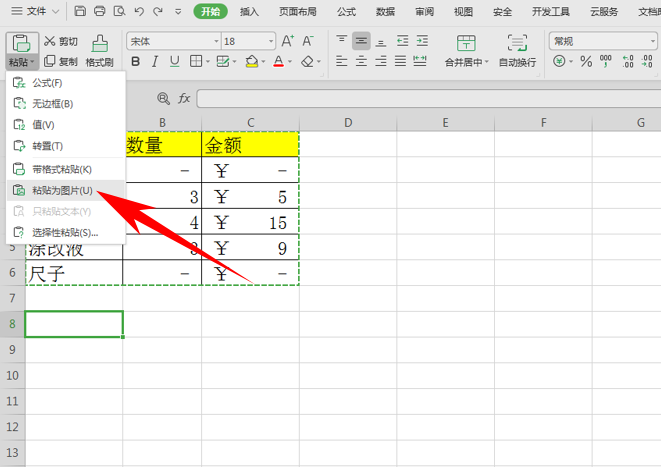Toggle vertical middle alignment
The width and height of the screenshot is (661, 471).
pos(361,41)
